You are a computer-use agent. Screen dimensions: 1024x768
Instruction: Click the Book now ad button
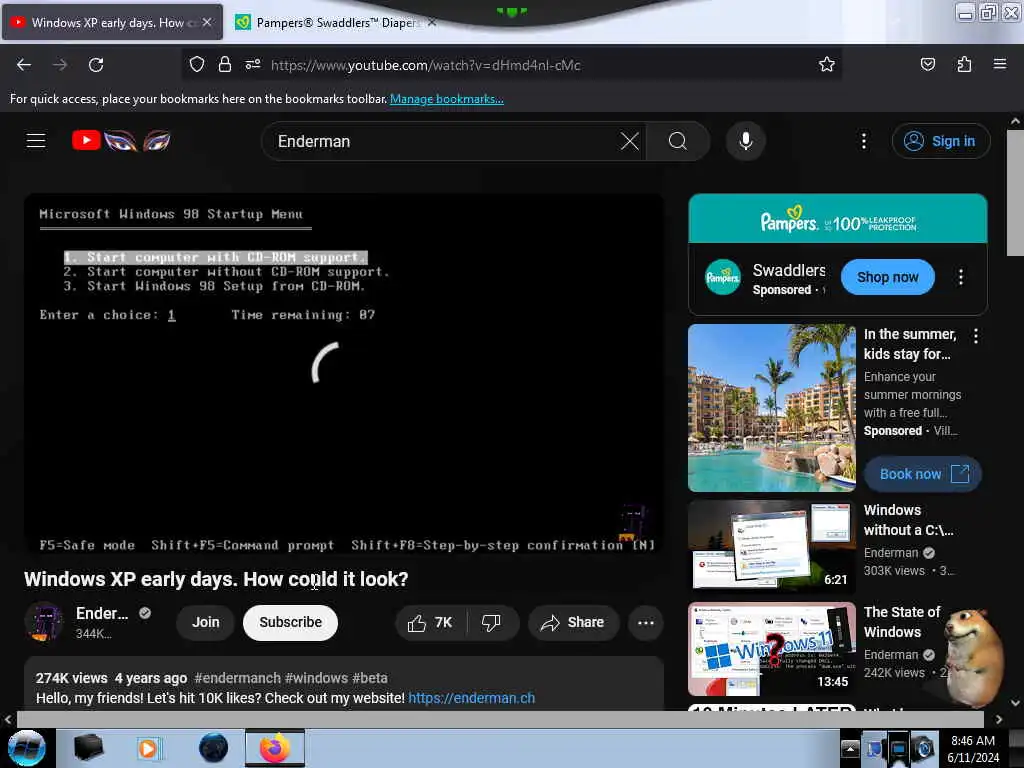[x=923, y=474]
